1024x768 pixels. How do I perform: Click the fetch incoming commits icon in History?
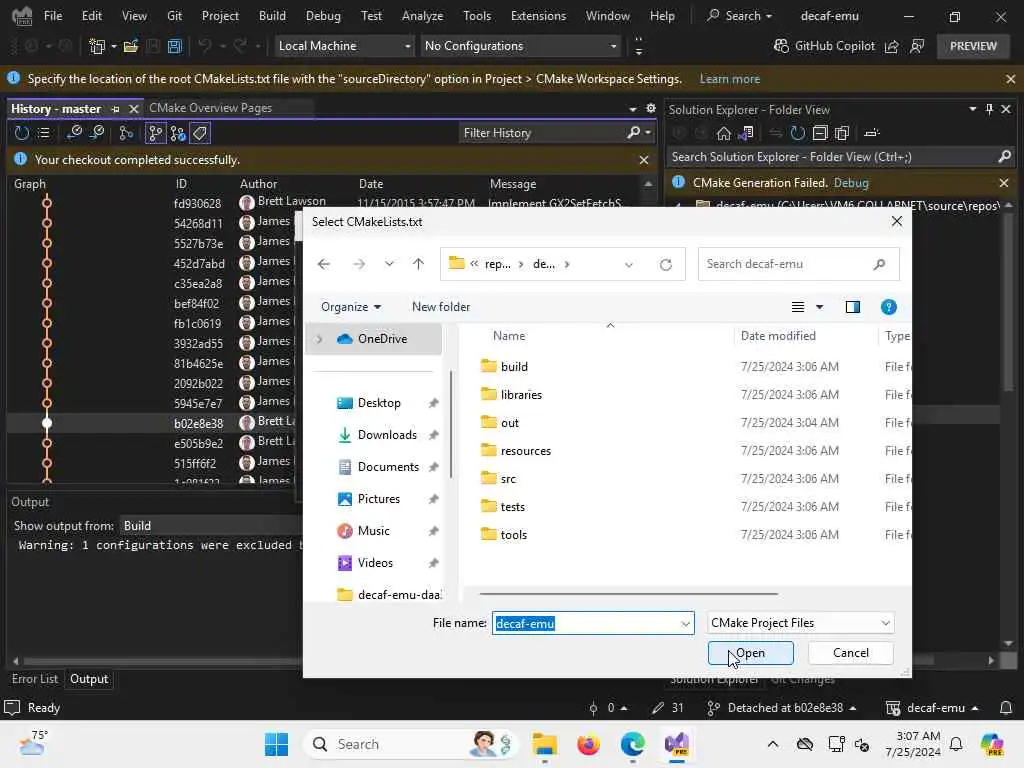[74, 133]
